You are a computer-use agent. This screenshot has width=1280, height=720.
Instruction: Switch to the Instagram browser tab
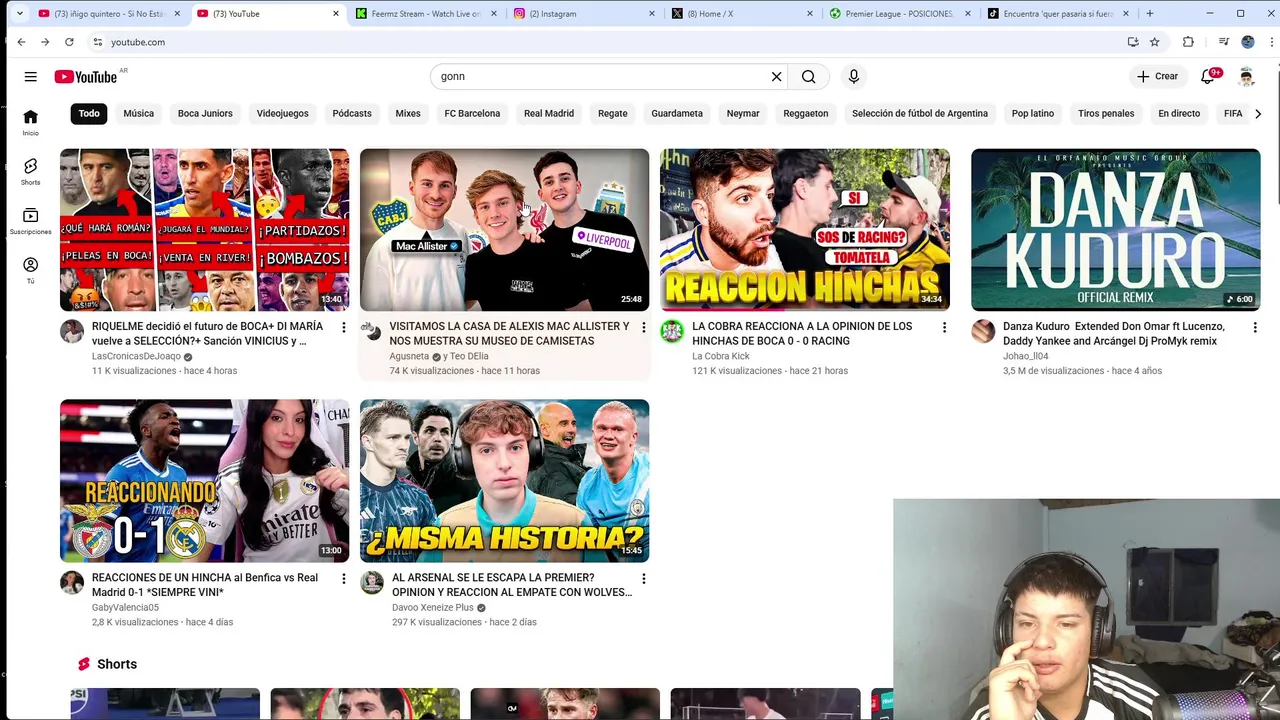[585, 14]
